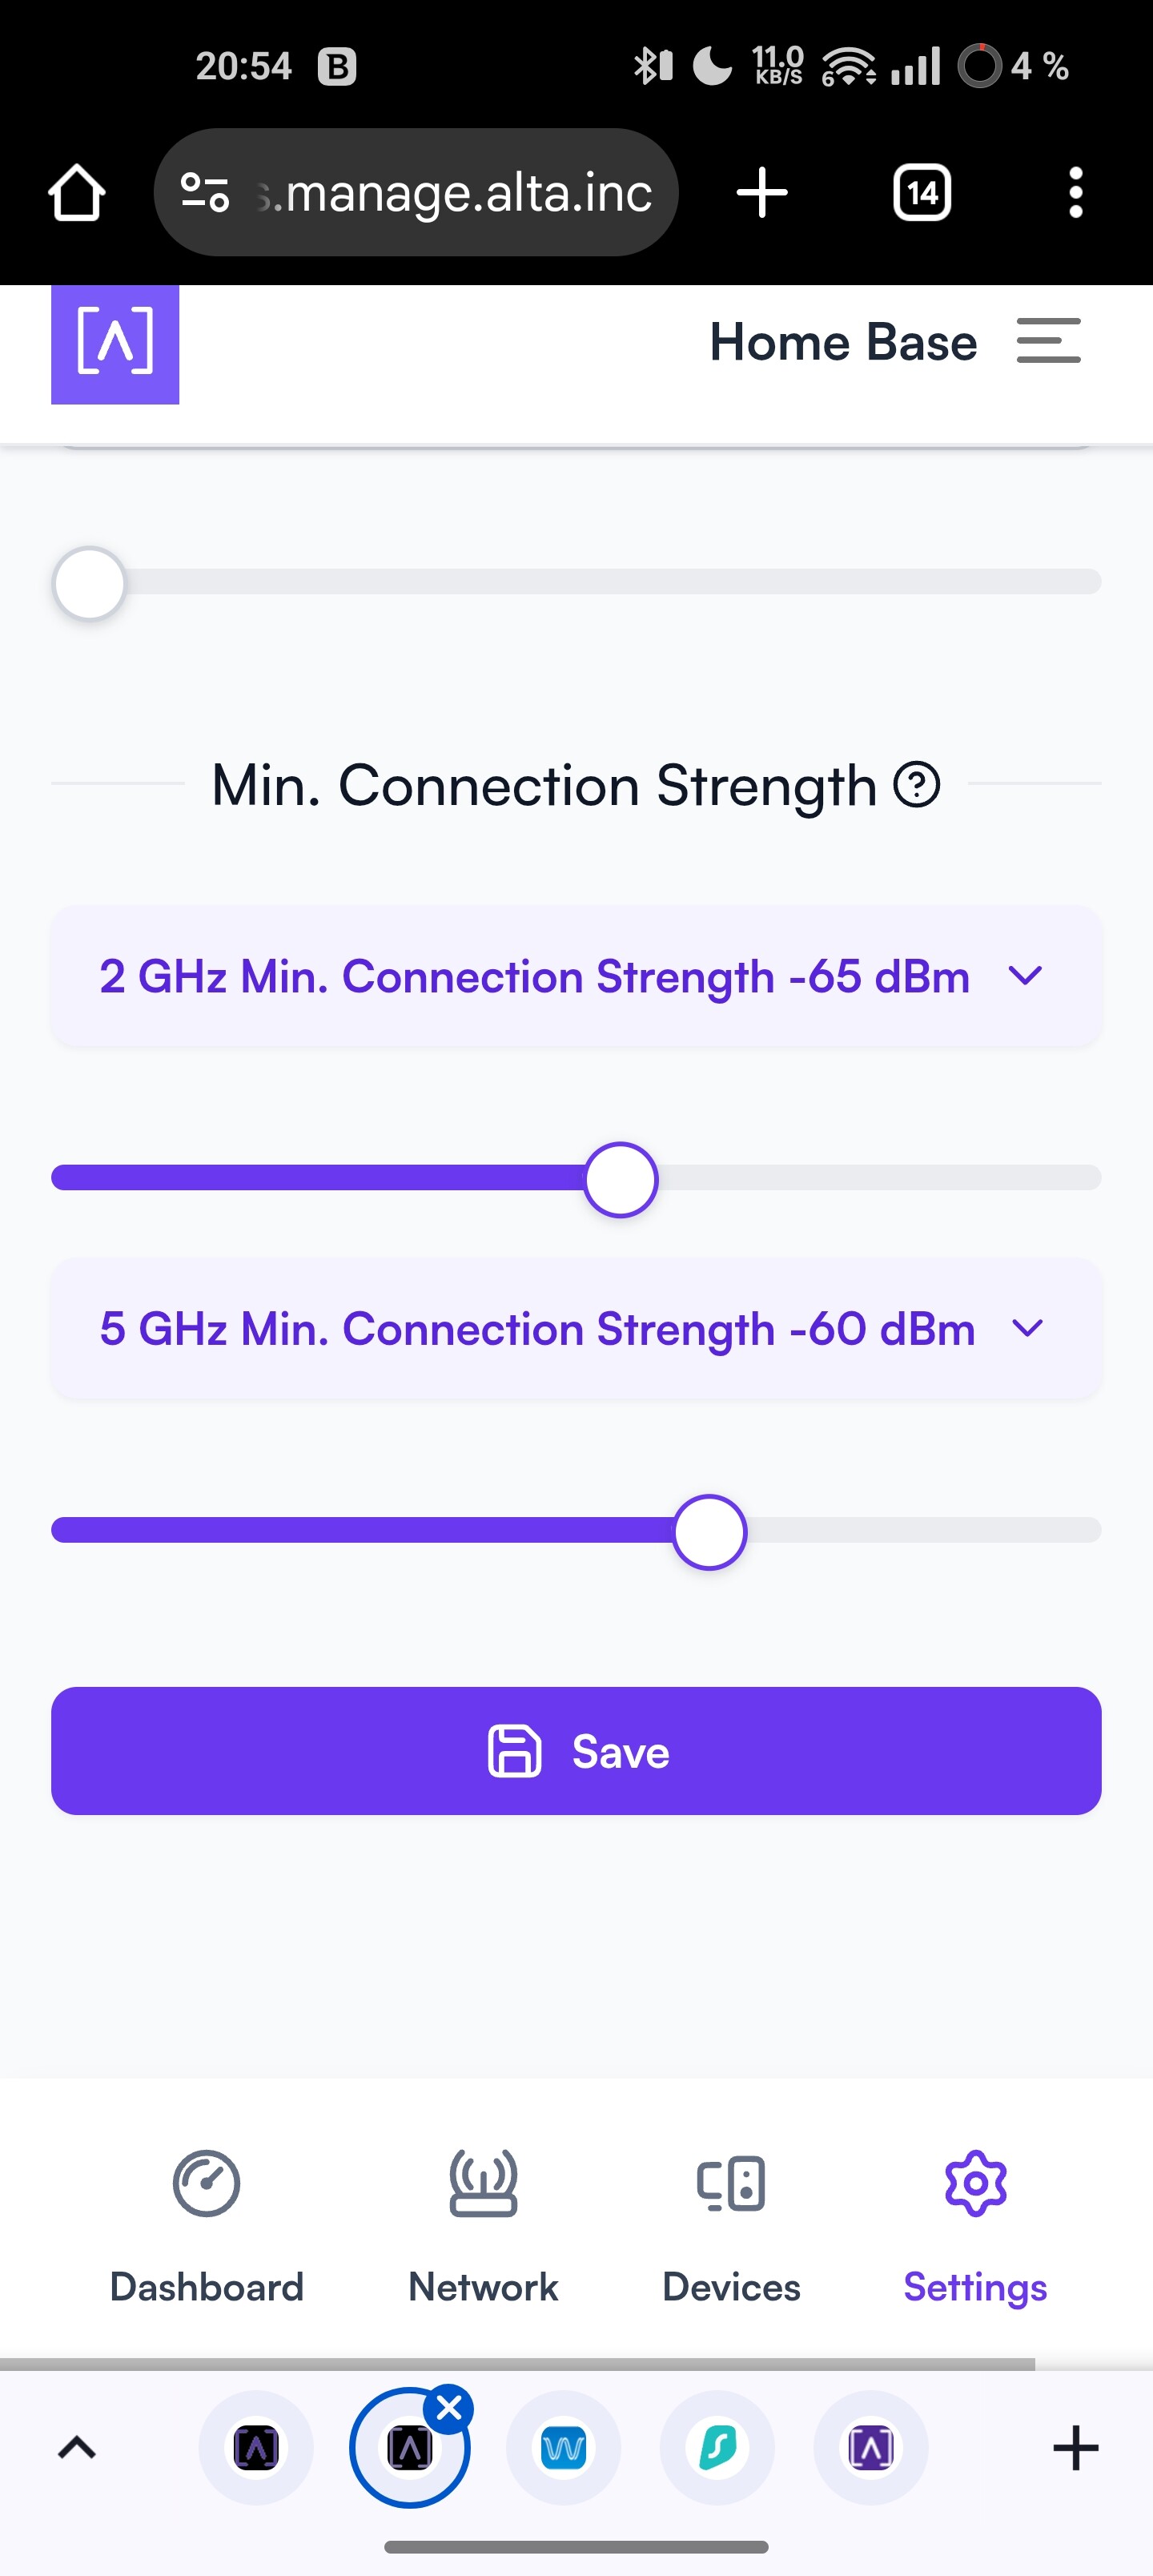Switch to the blue W tab thumbnail
Screen dimensions: 1153x2576
click(563, 2448)
